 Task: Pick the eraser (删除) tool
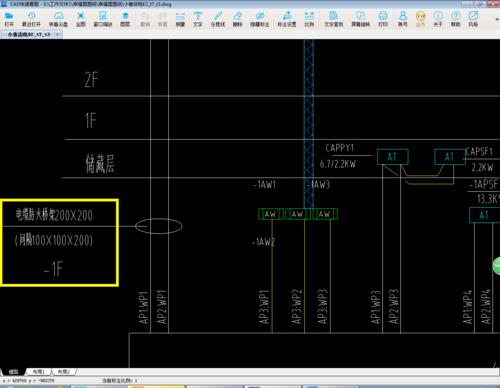238,19
